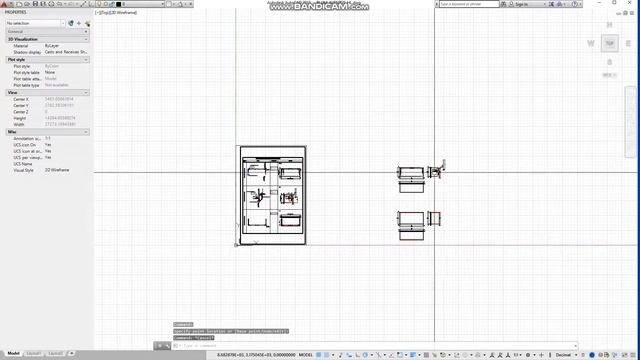This screenshot has height=360, width=640.
Task: Click the S compass direction on ViewCube
Action: point(609,62)
